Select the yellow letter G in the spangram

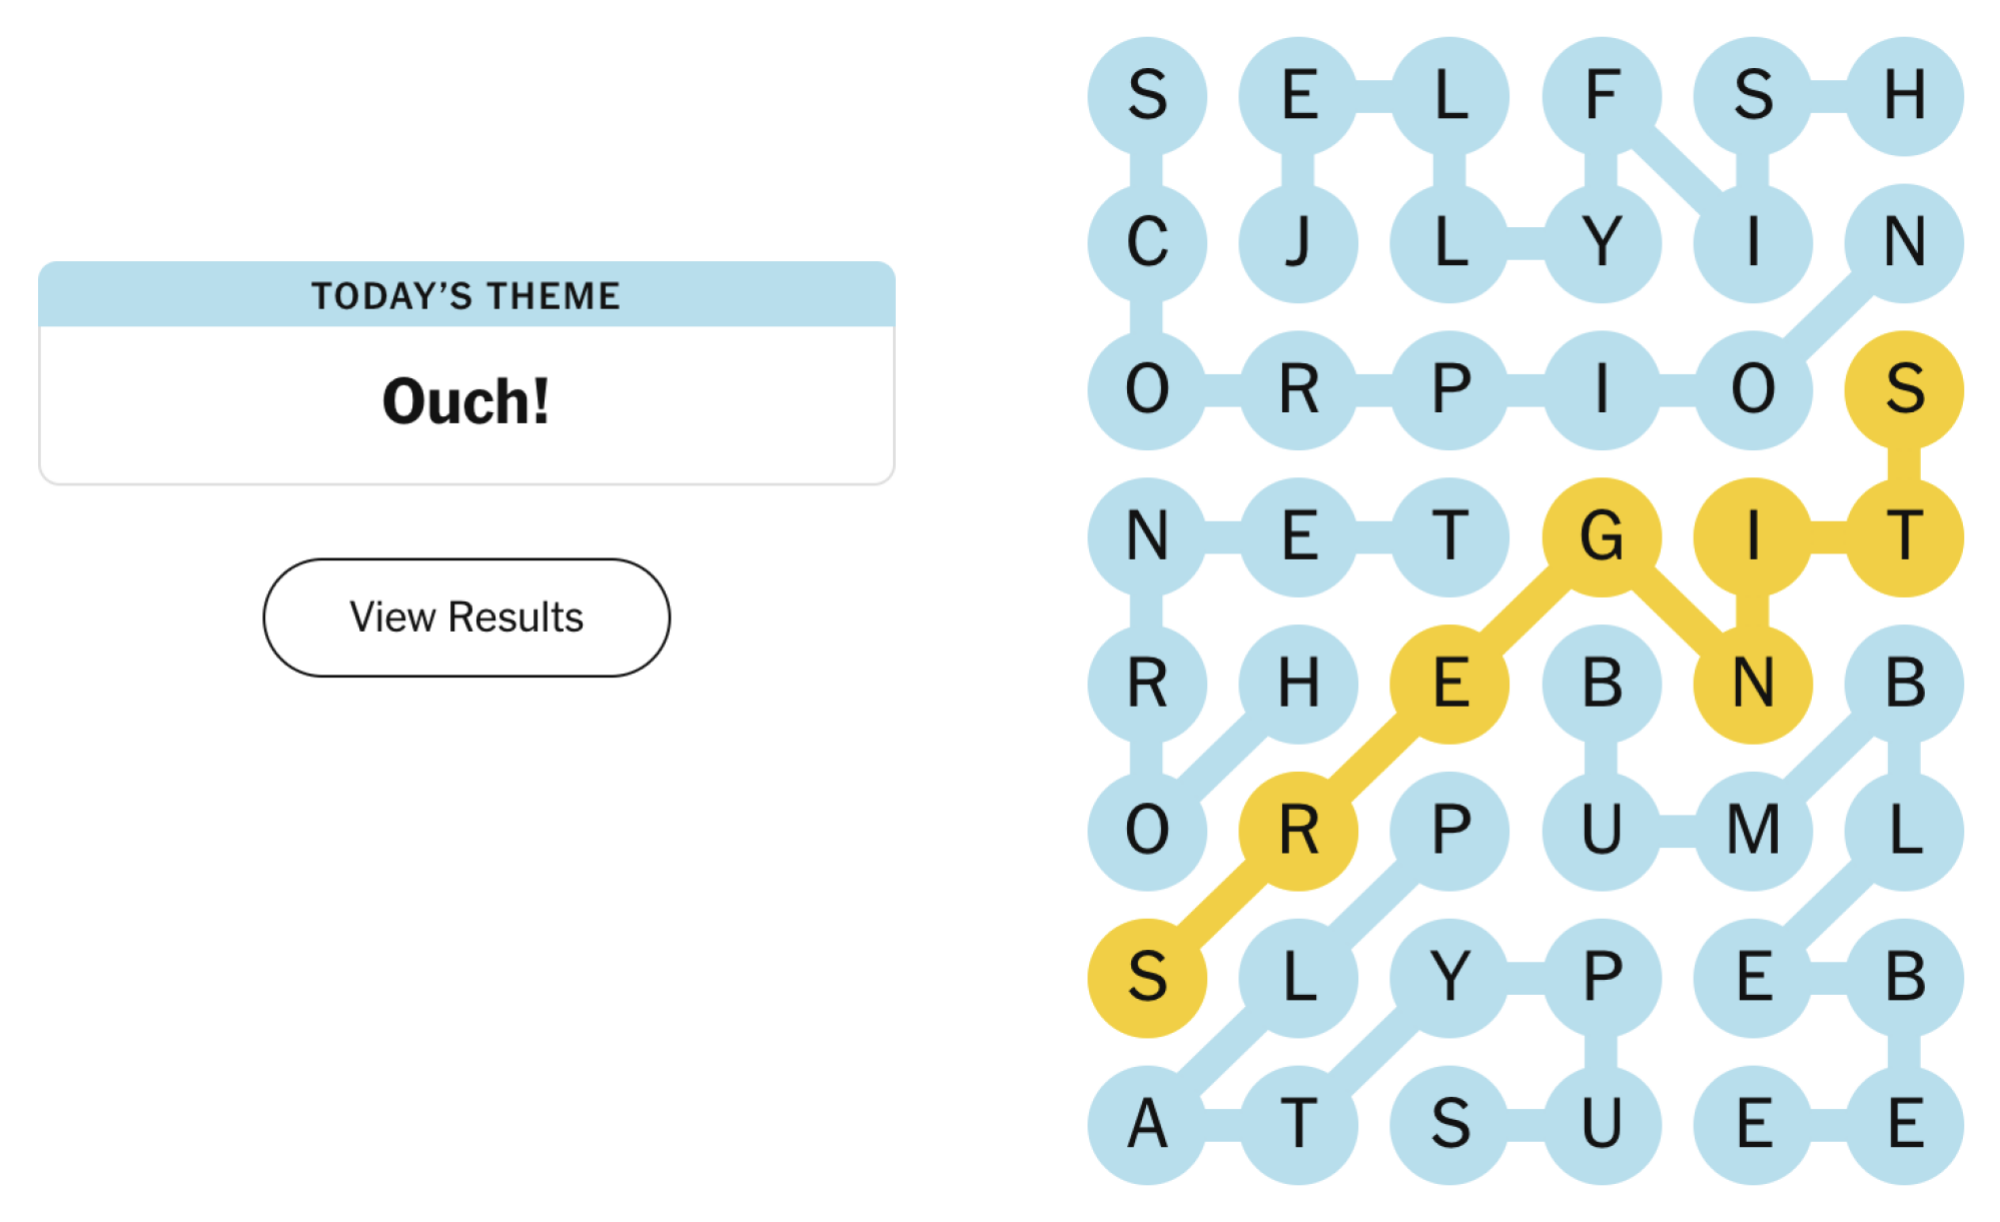[x=1600, y=537]
